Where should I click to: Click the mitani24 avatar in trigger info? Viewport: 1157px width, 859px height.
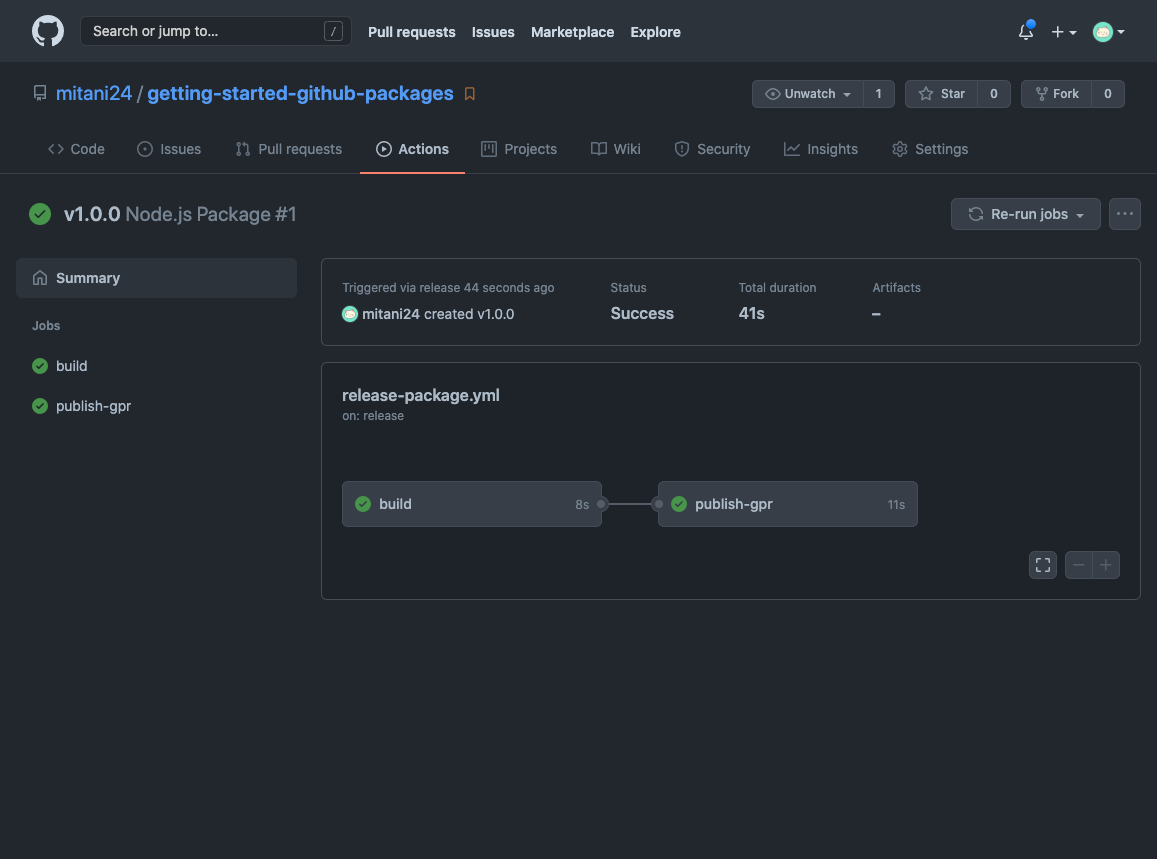pyautogui.click(x=350, y=314)
